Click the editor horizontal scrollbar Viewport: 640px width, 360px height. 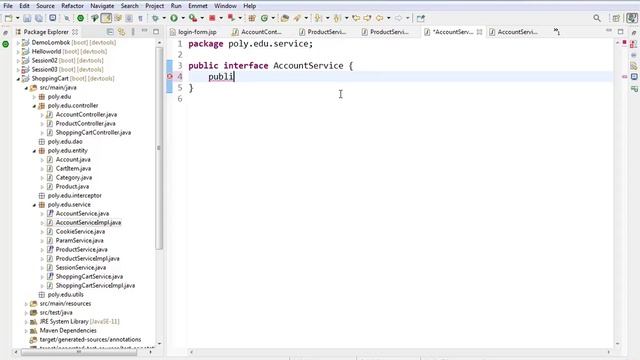[x=400, y=352]
